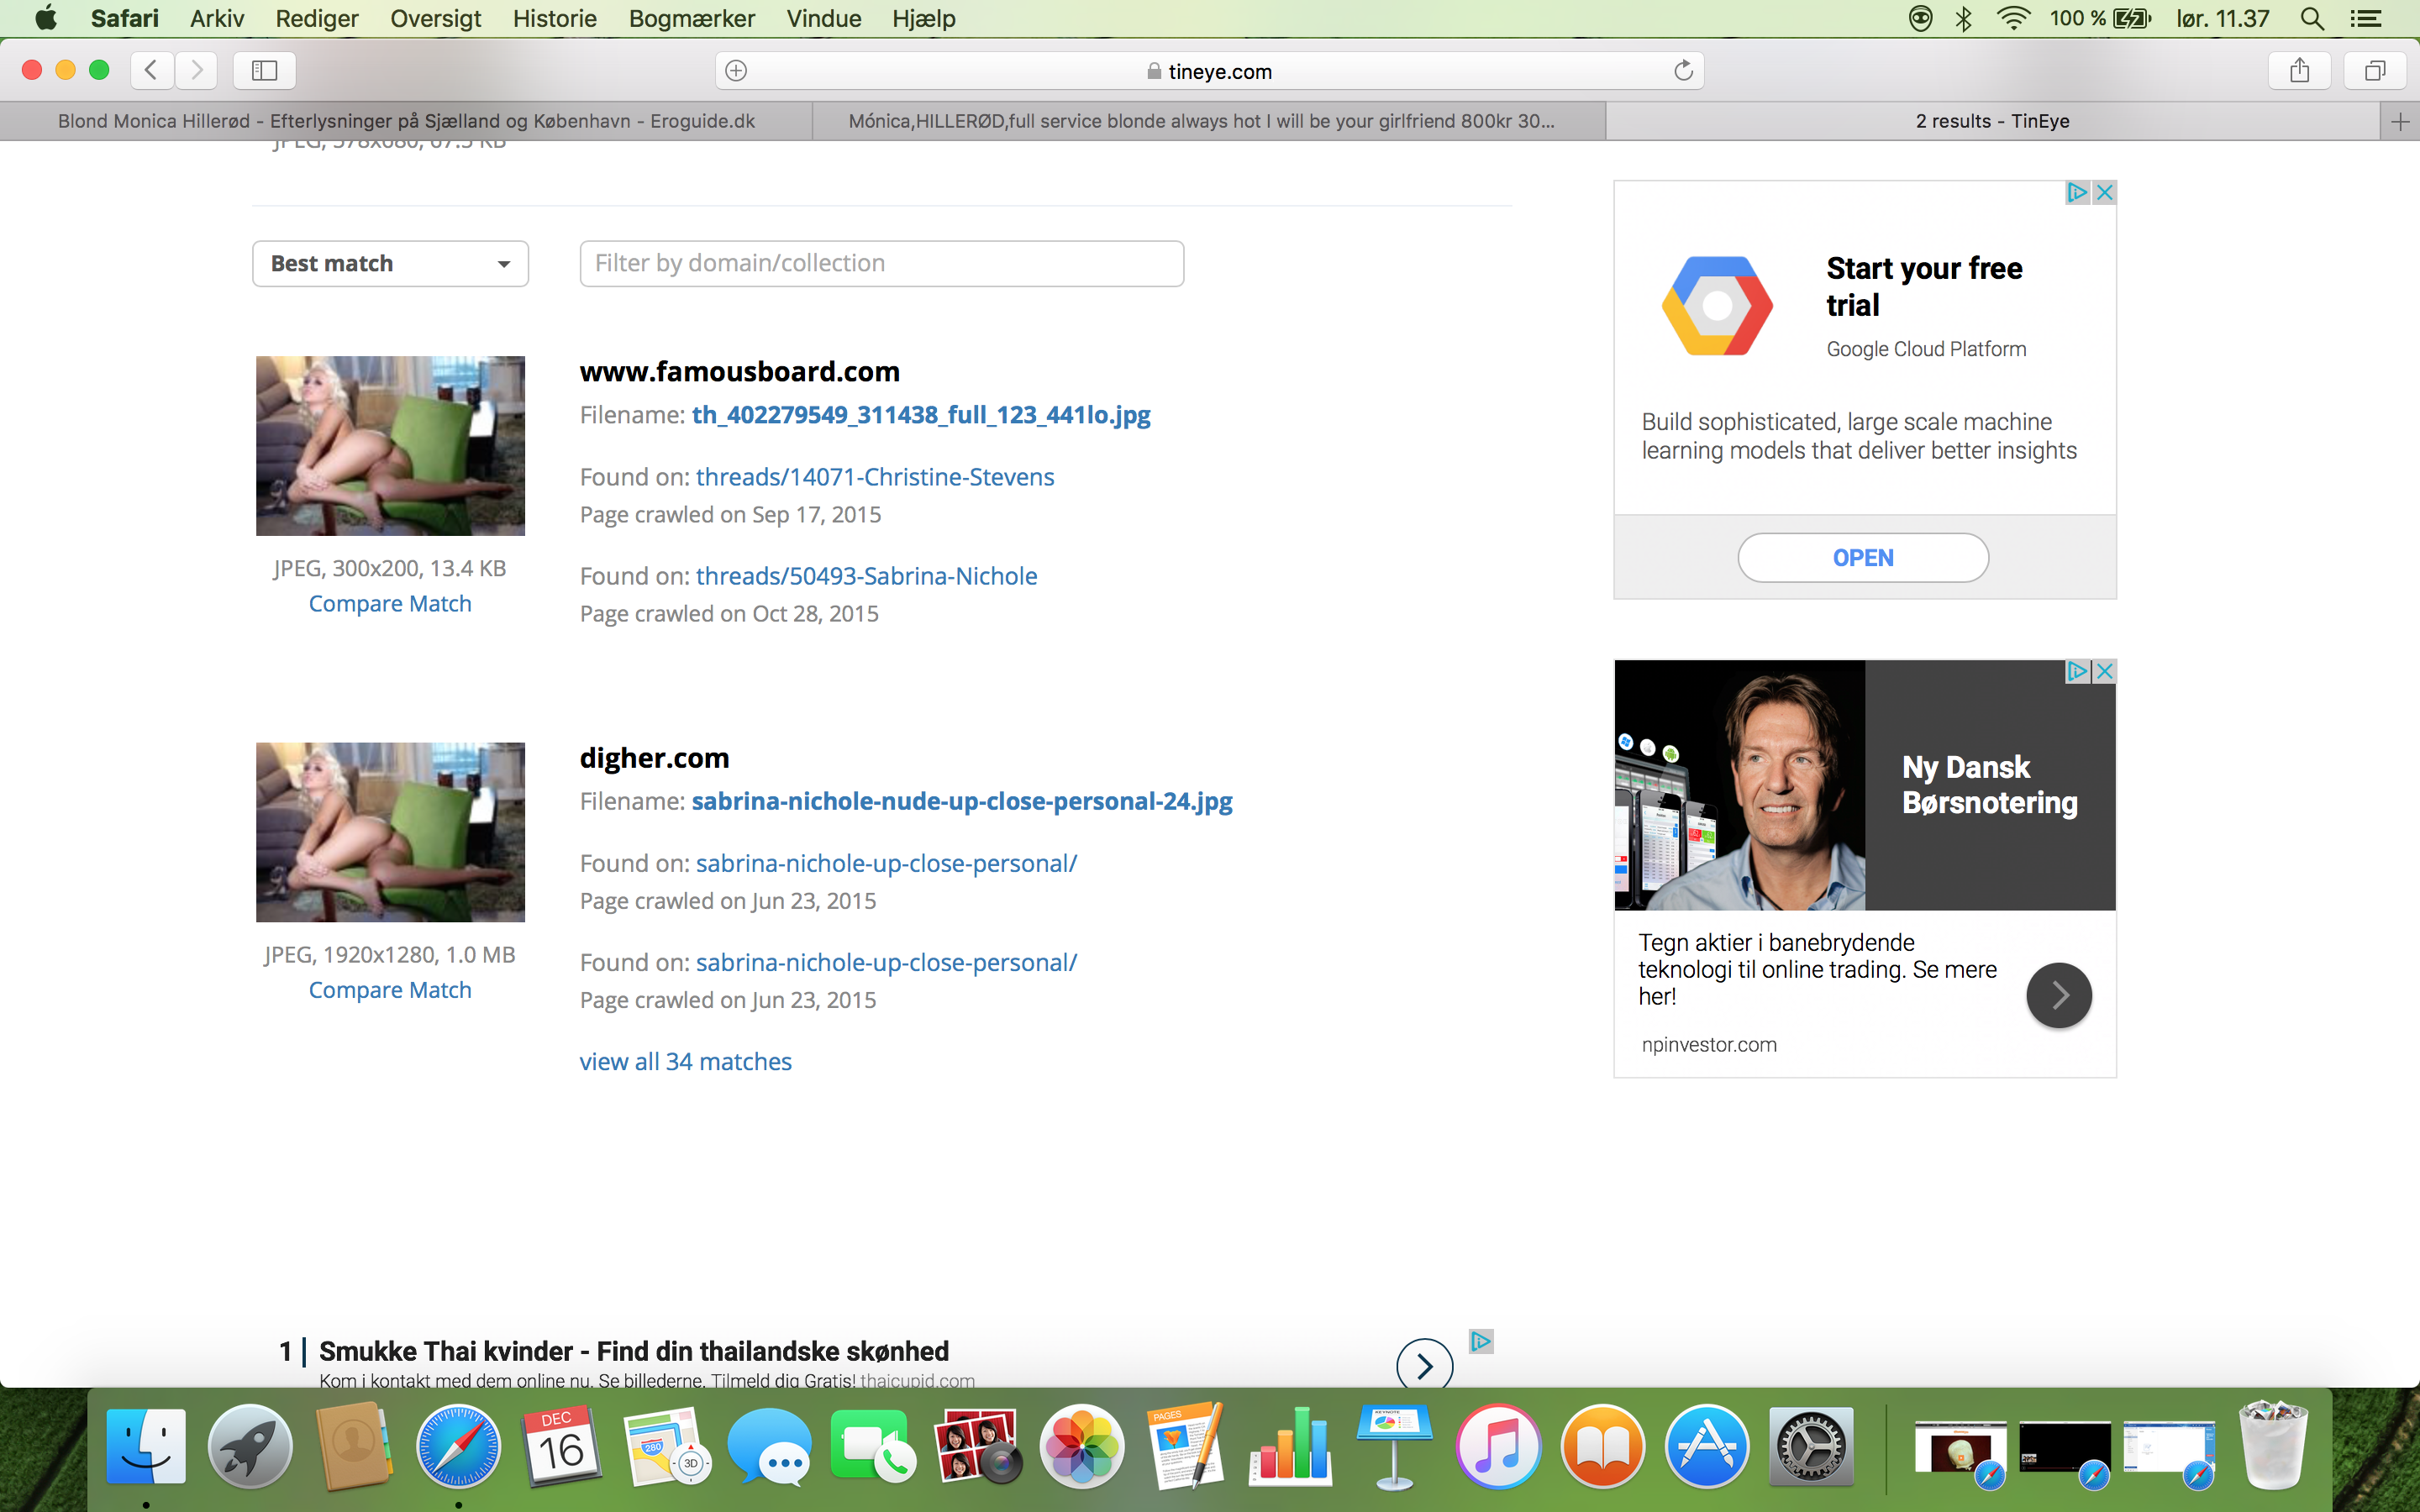
Task: Open Finder from the dock
Action: (x=146, y=1446)
